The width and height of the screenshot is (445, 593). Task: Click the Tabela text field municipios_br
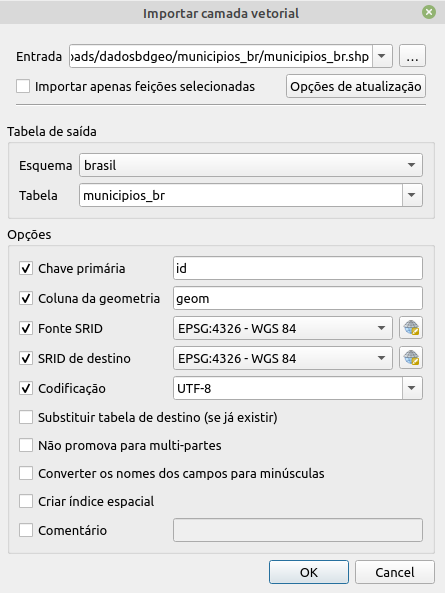241,196
